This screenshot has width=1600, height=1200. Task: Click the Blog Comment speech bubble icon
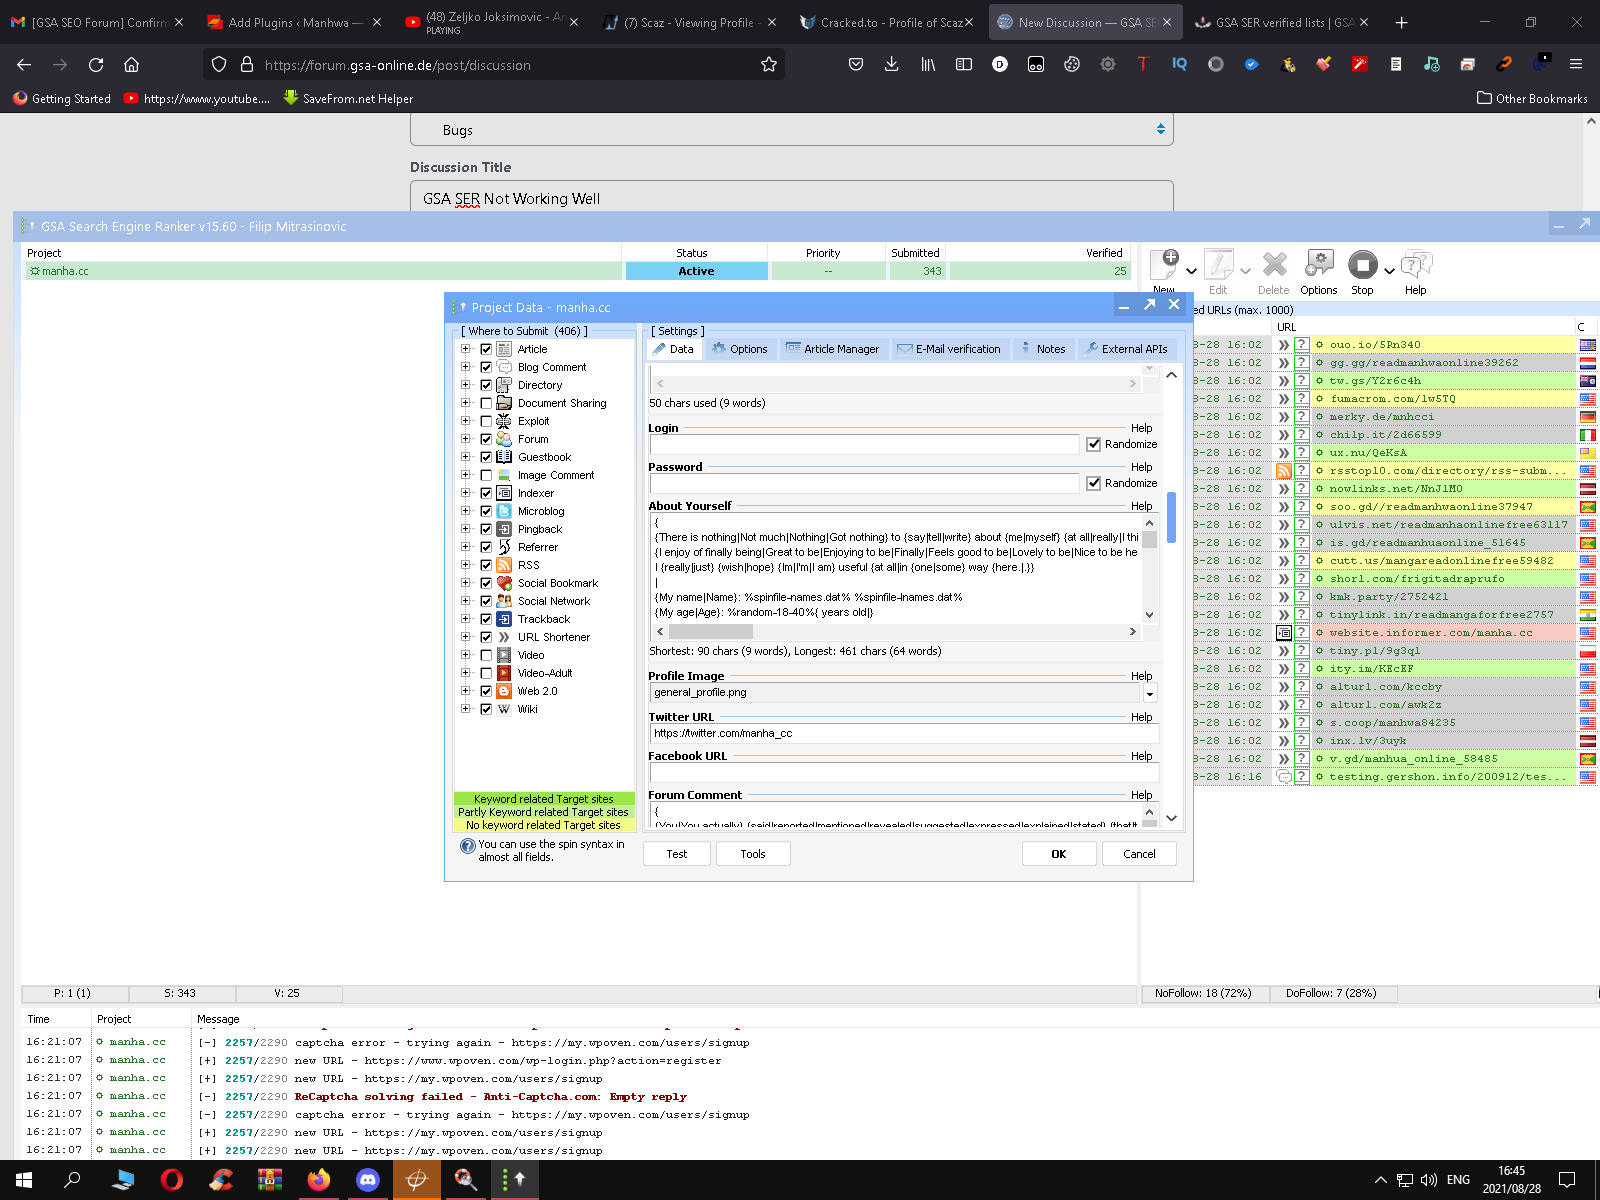point(504,367)
